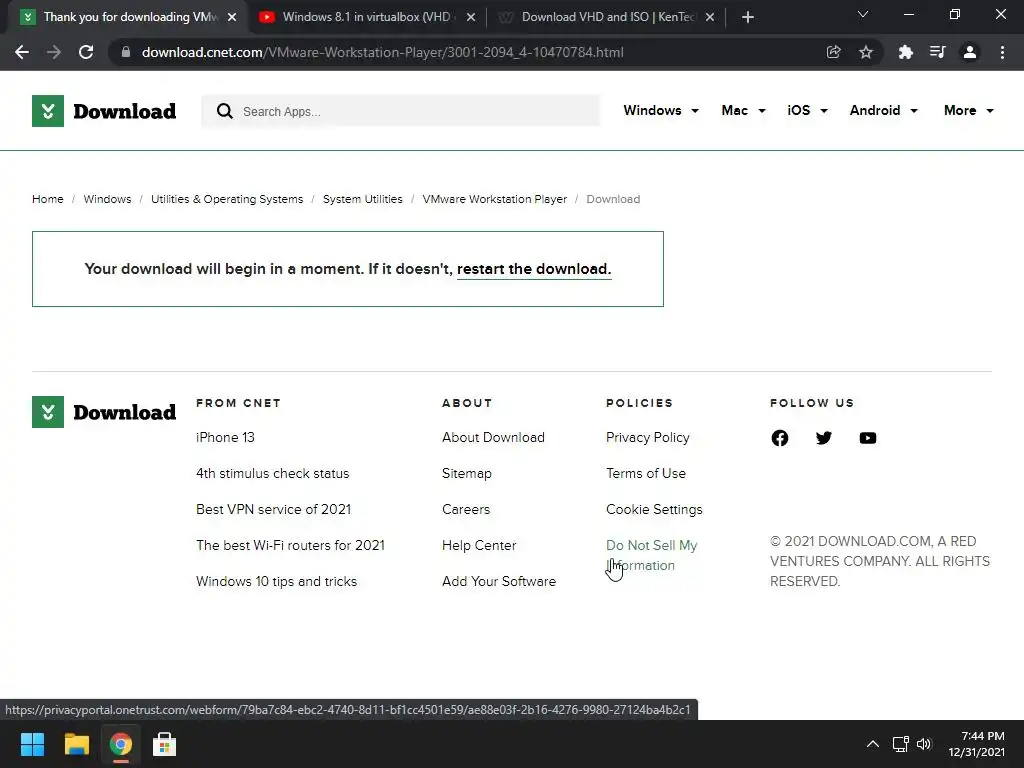Open the Sitemap link
The height and width of the screenshot is (768, 1024).
(466, 473)
